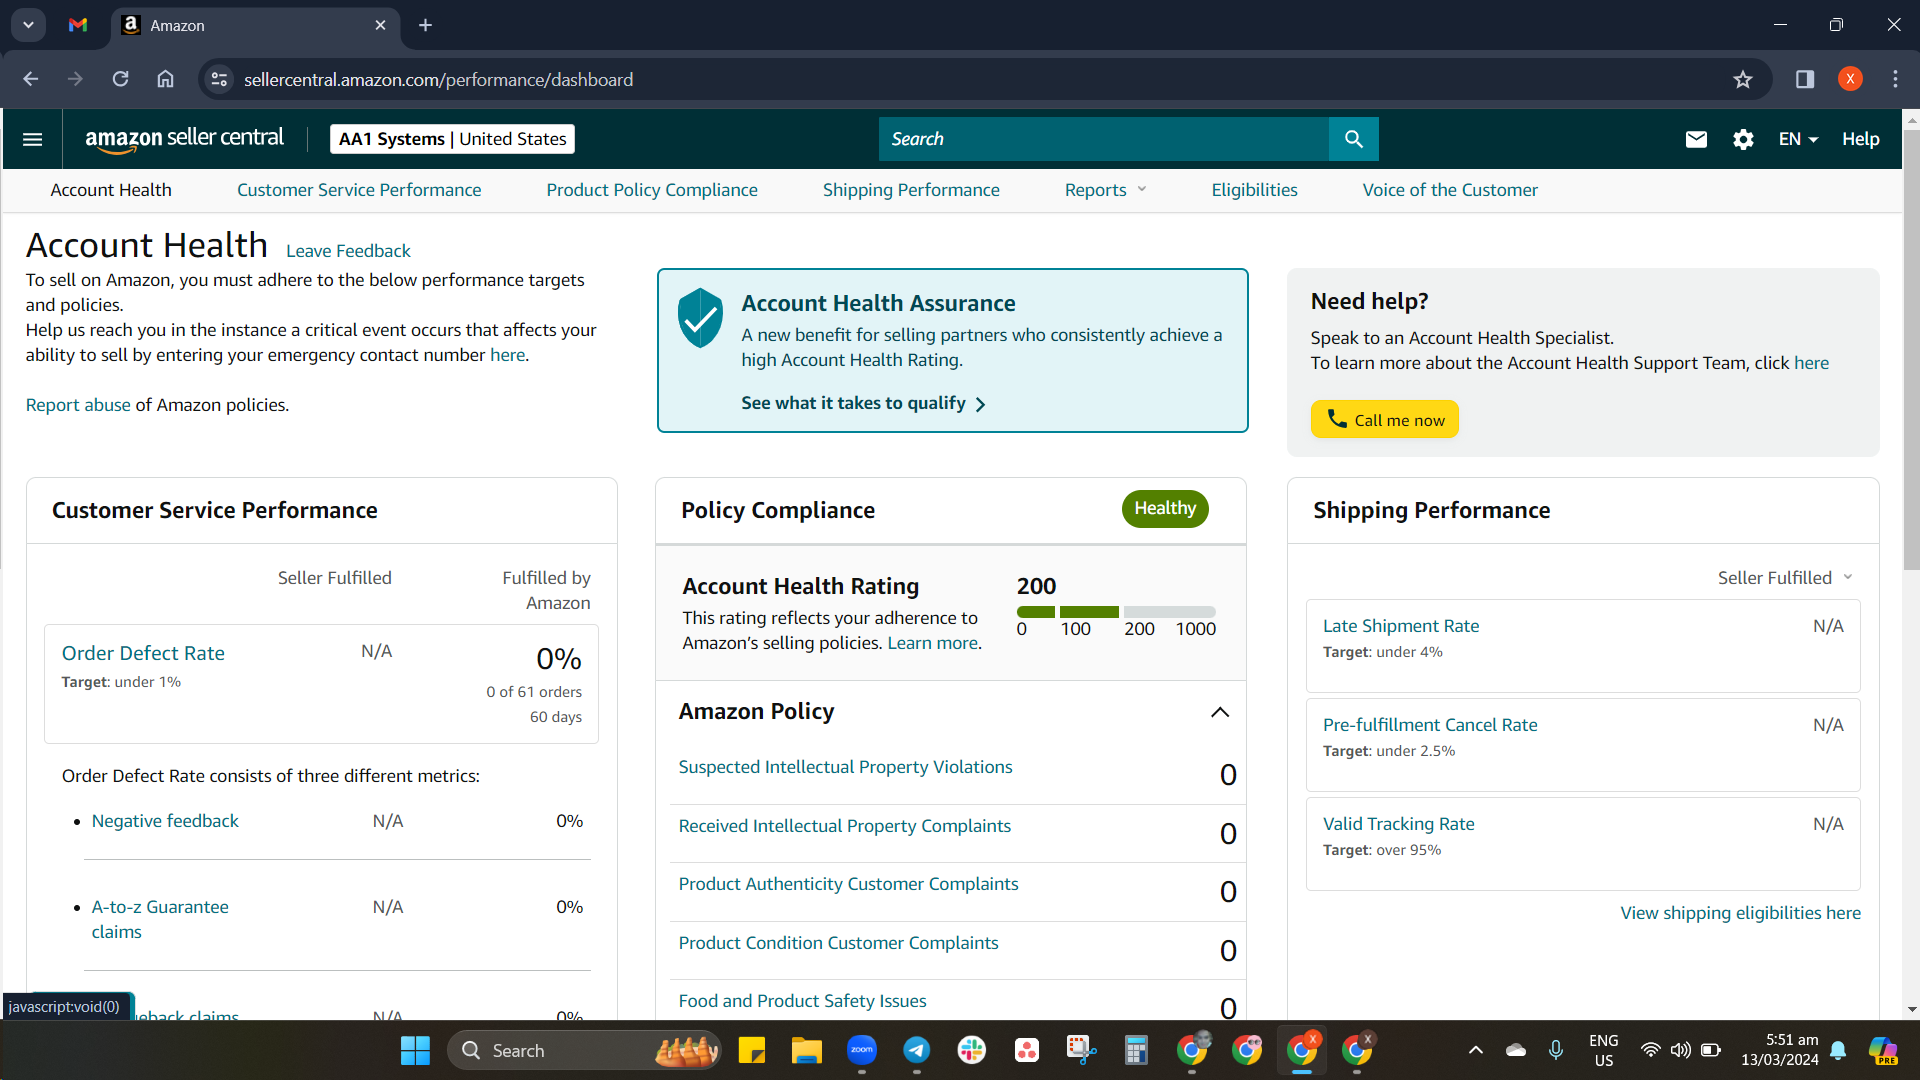Open Slack from the taskbar
The width and height of the screenshot is (1920, 1080).
pyautogui.click(x=972, y=1051)
